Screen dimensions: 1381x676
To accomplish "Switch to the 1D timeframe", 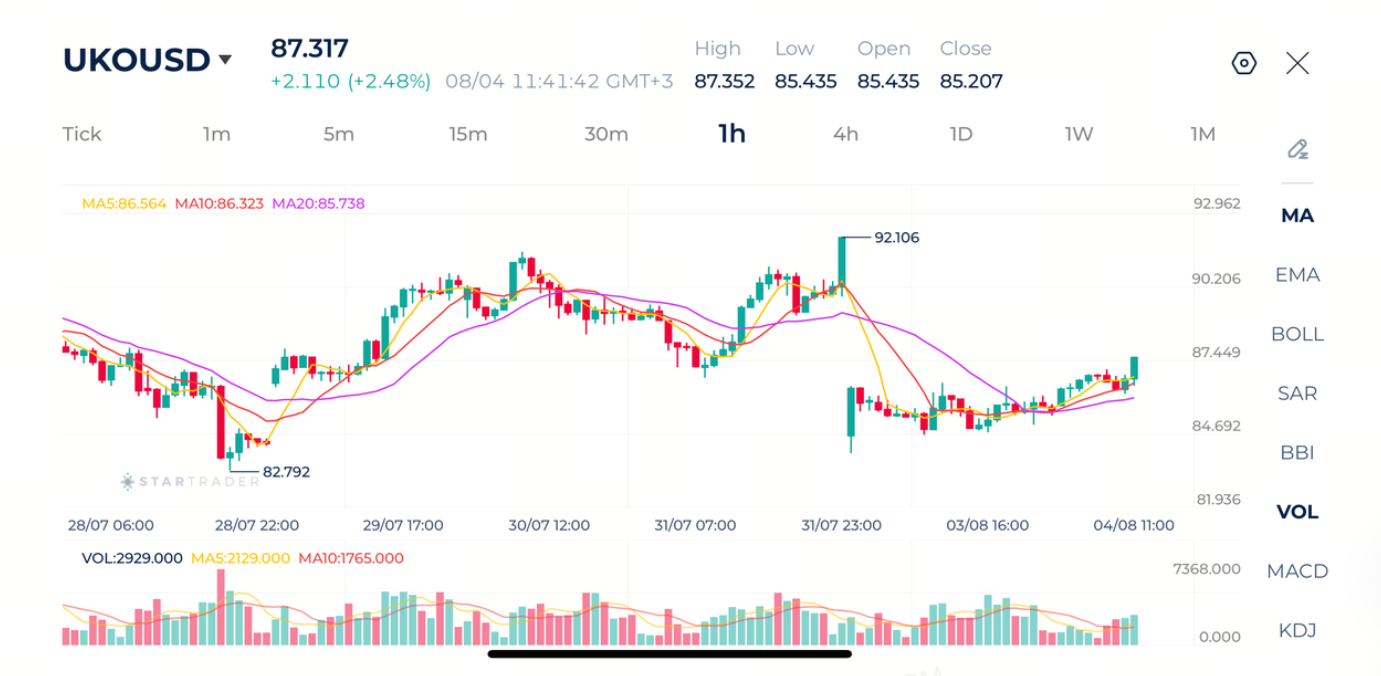I will (x=960, y=134).
